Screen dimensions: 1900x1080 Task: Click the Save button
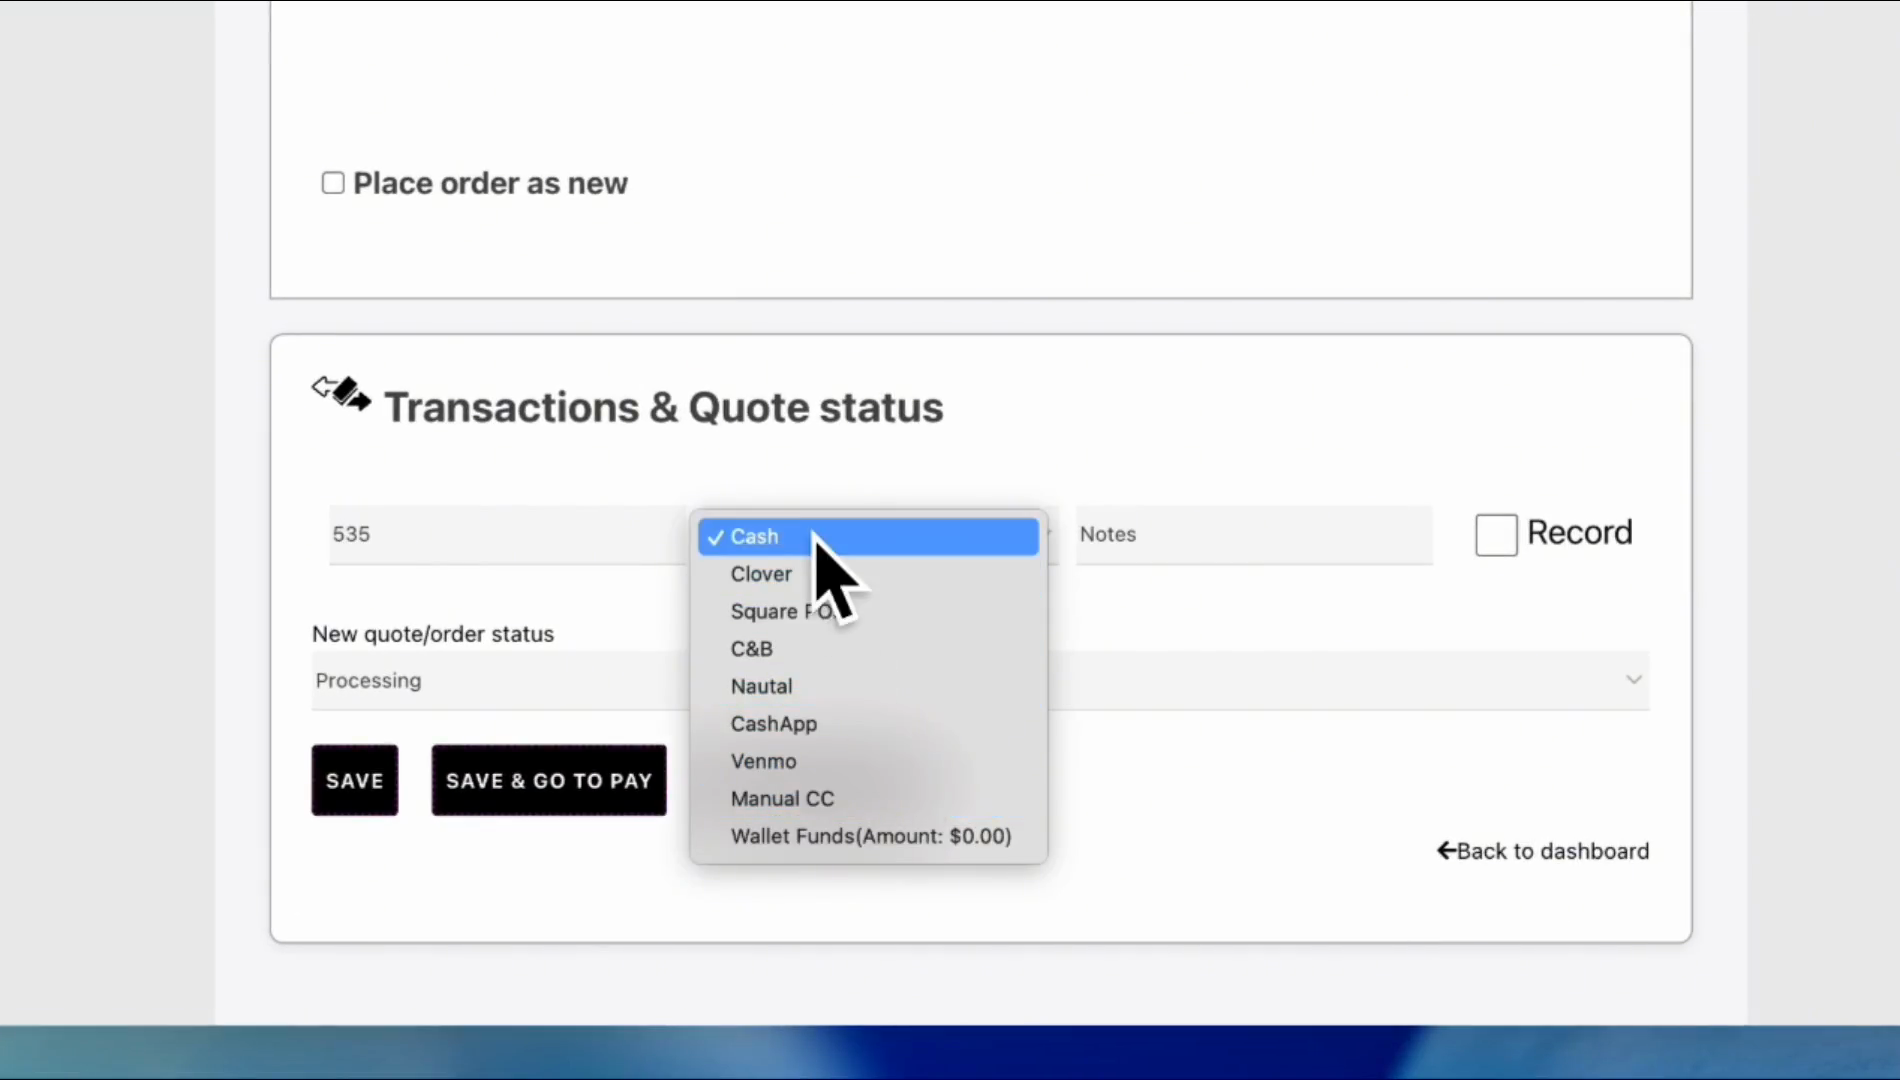click(354, 781)
